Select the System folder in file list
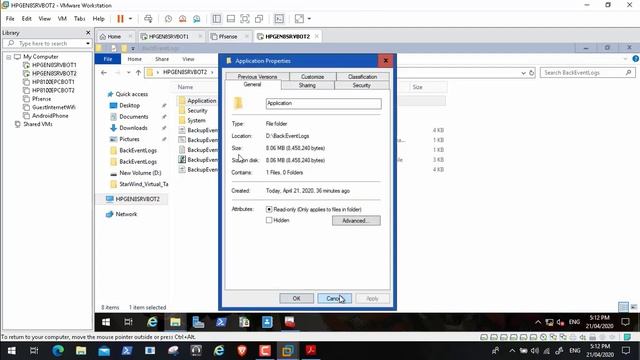 click(x=196, y=120)
